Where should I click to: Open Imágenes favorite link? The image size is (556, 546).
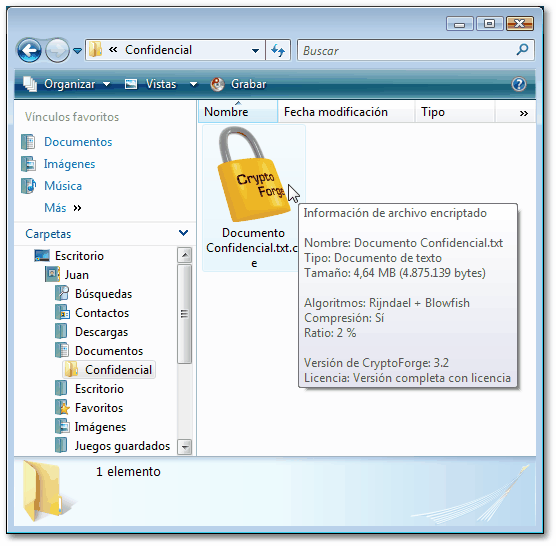coord(70,164)
